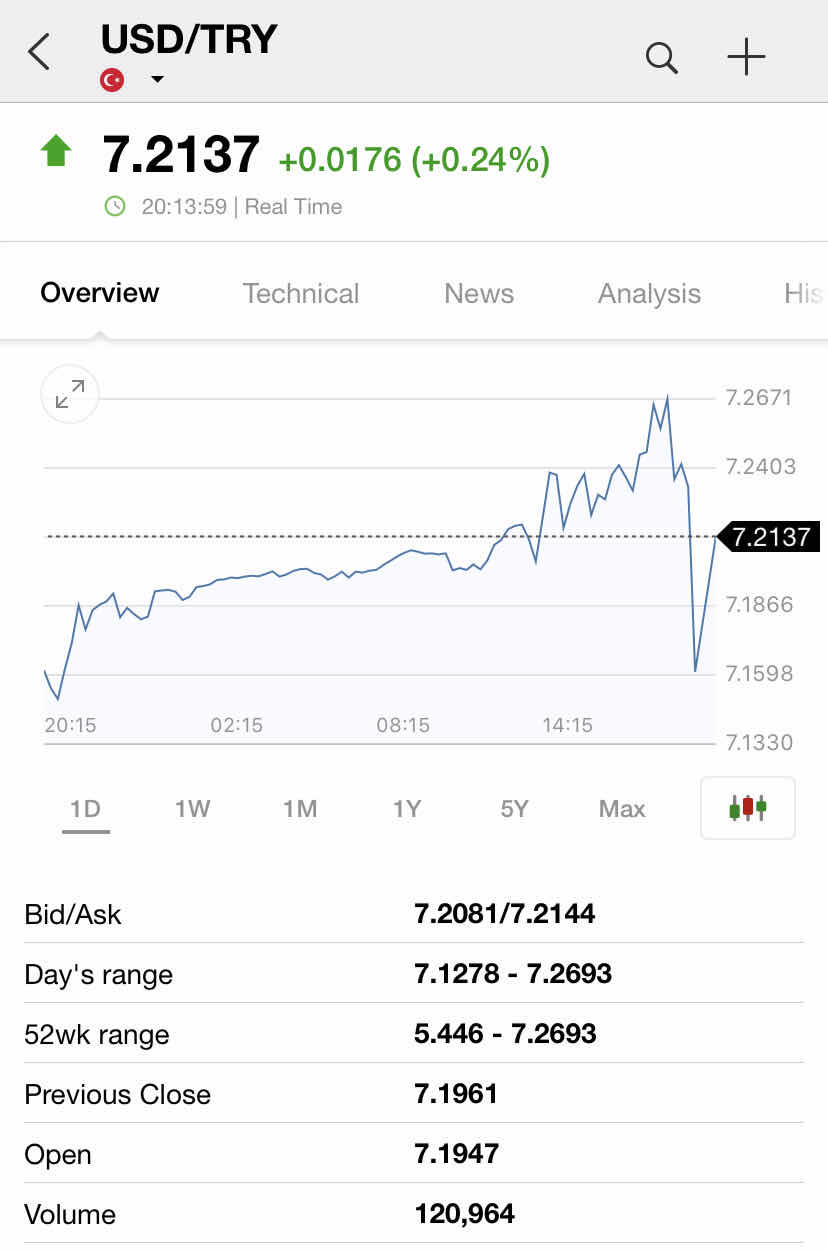Tap the 7.2137 price label on chart
Screen dimensions: 828x1252
coord(770,537)
